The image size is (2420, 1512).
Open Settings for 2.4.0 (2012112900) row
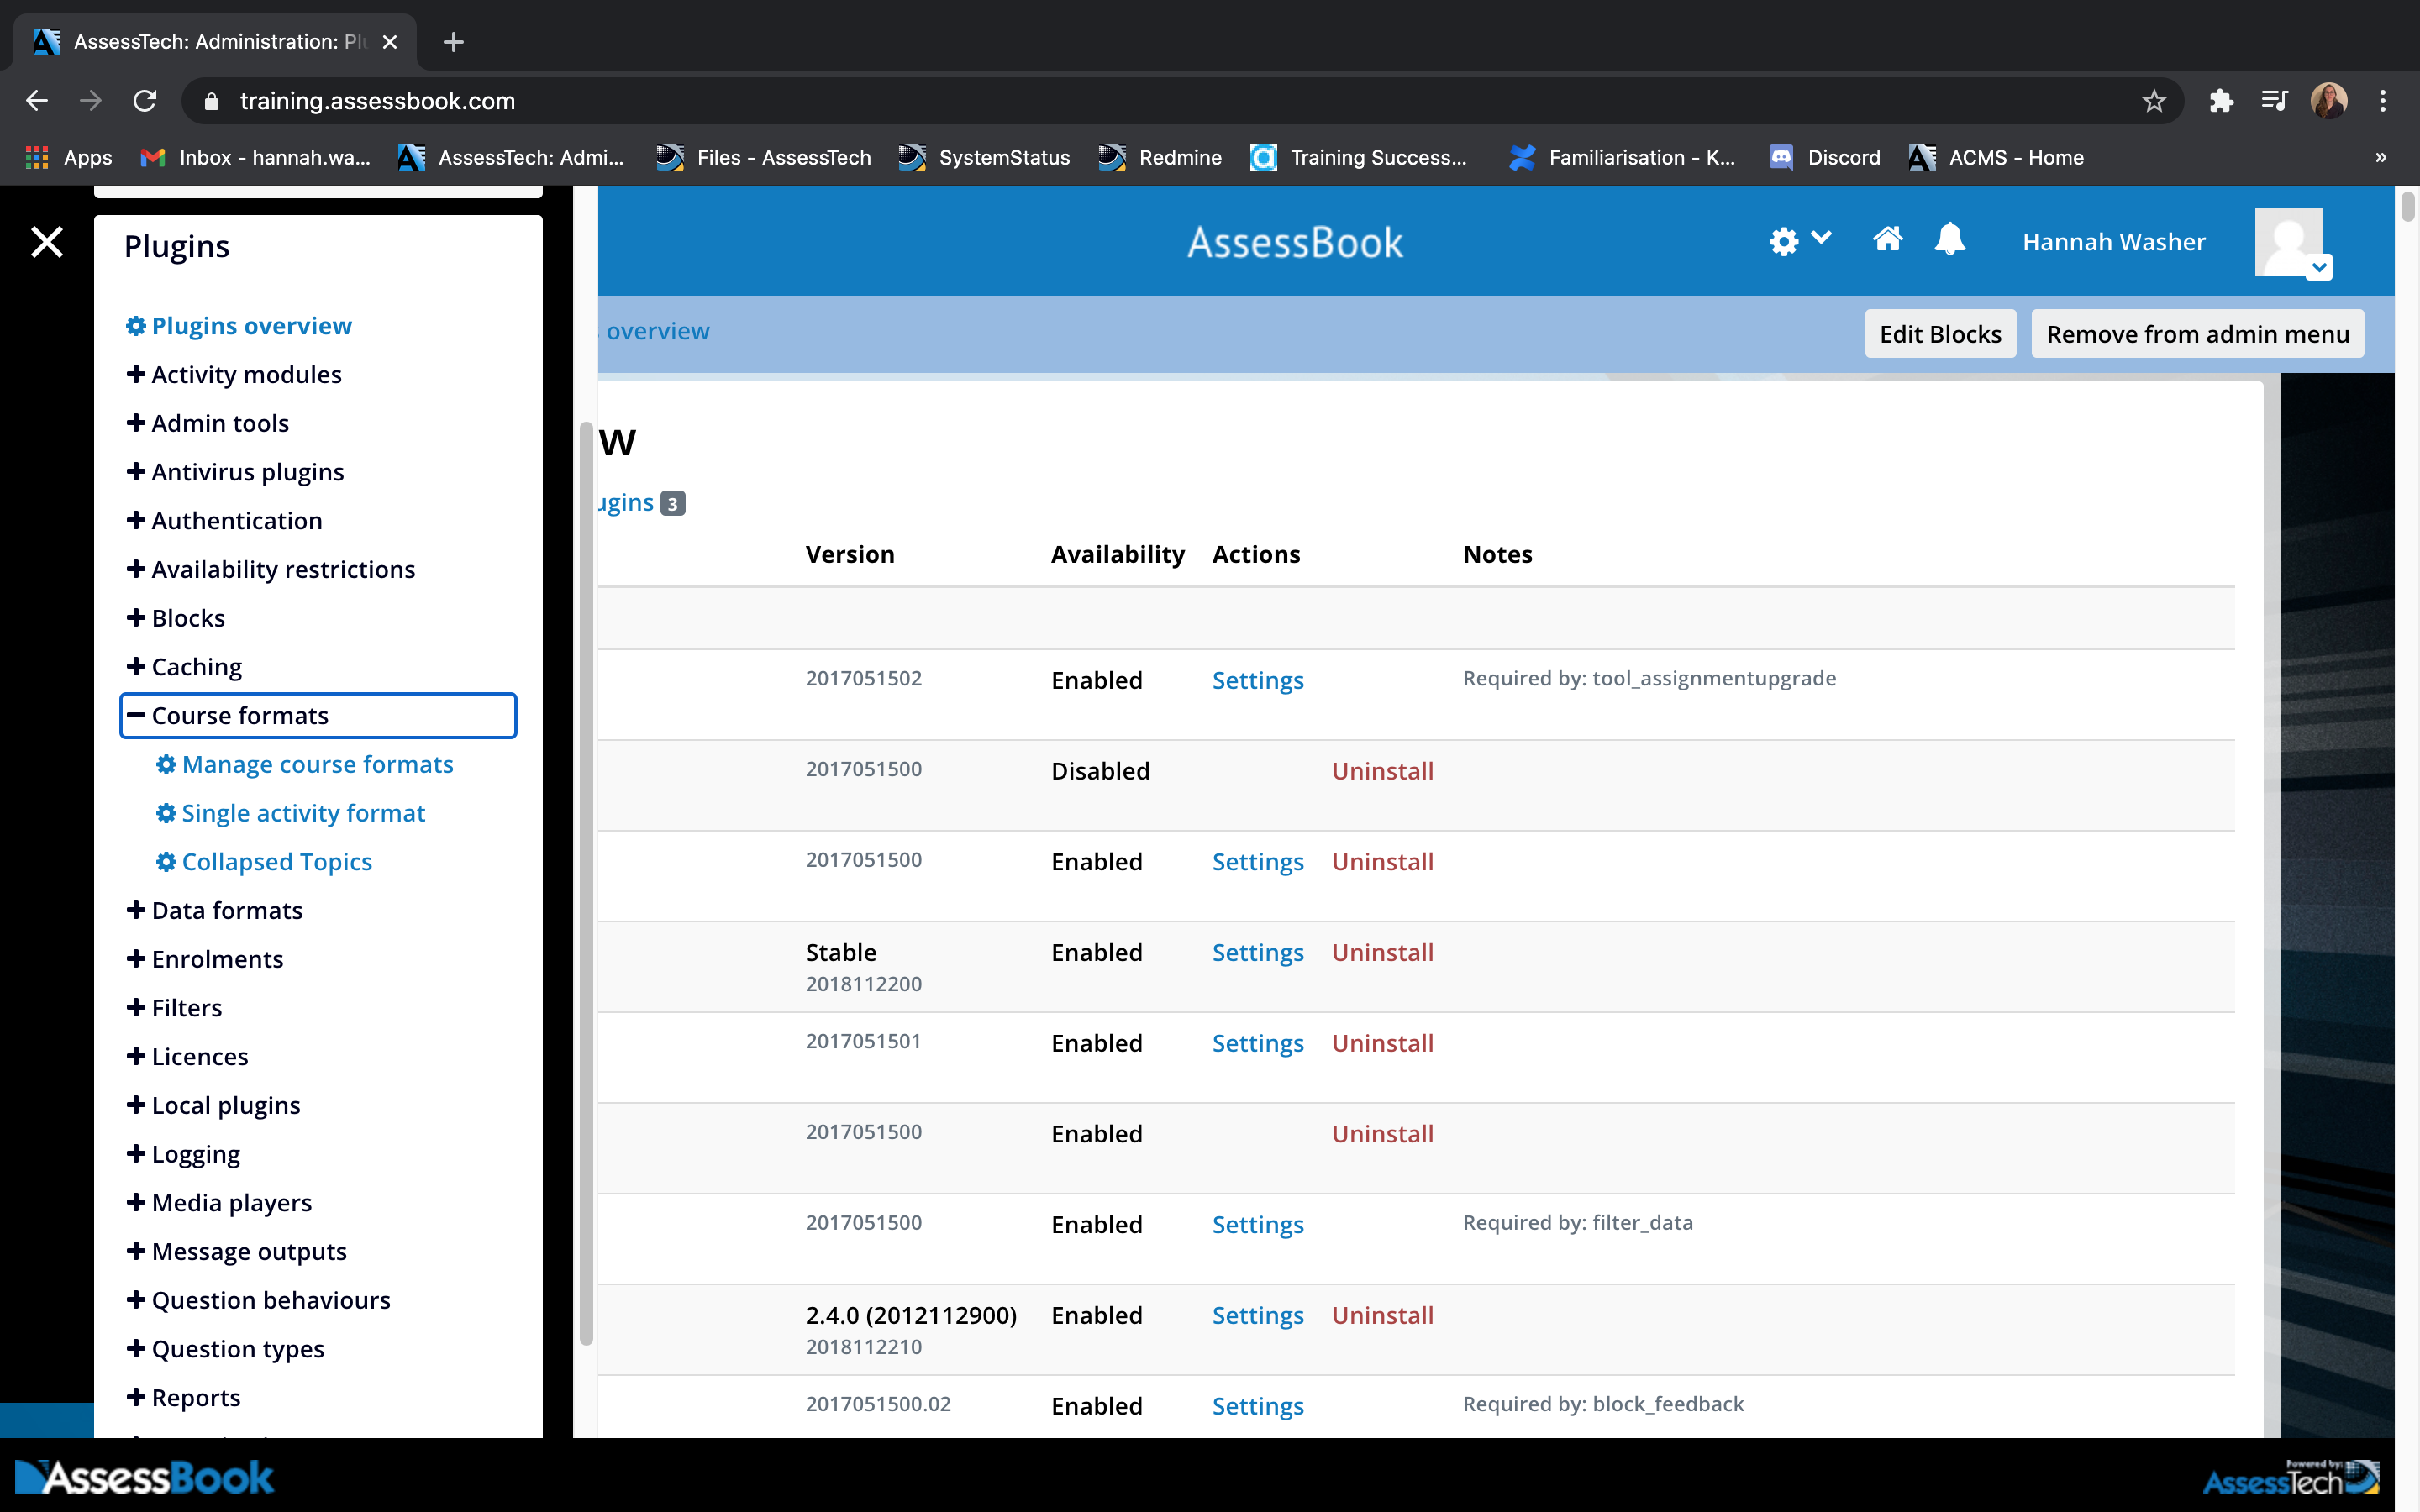click(1257, 1316)
